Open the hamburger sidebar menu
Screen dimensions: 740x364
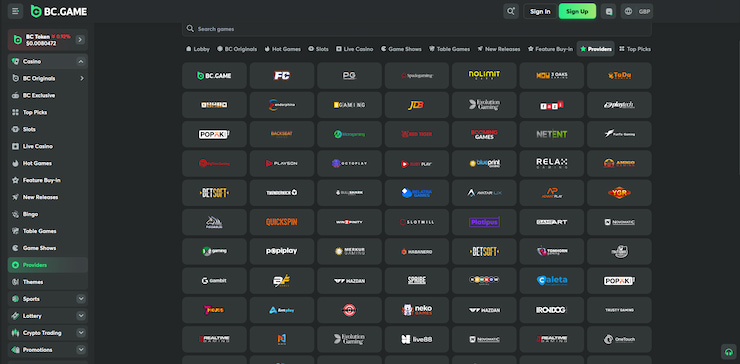15,11
